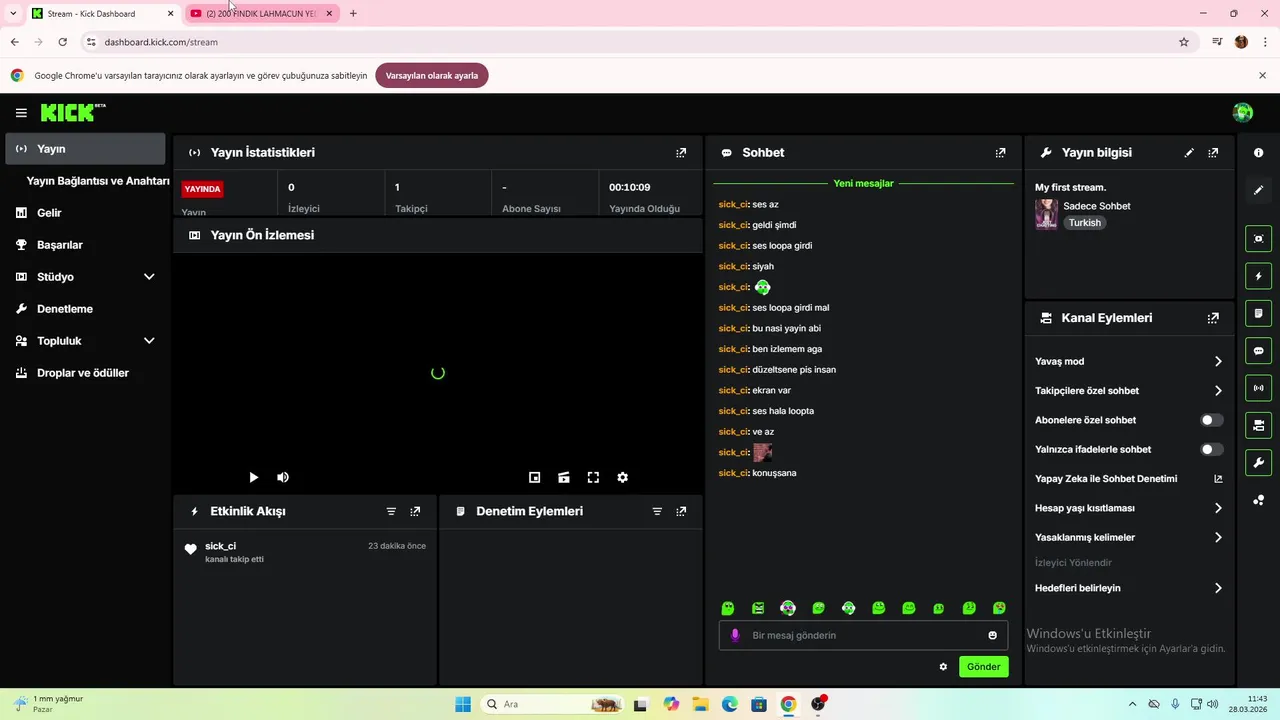Click the Sadece Sohbet category thumbnail
This screenshot has width=1280, height=720.
[x=1046, y=214]
